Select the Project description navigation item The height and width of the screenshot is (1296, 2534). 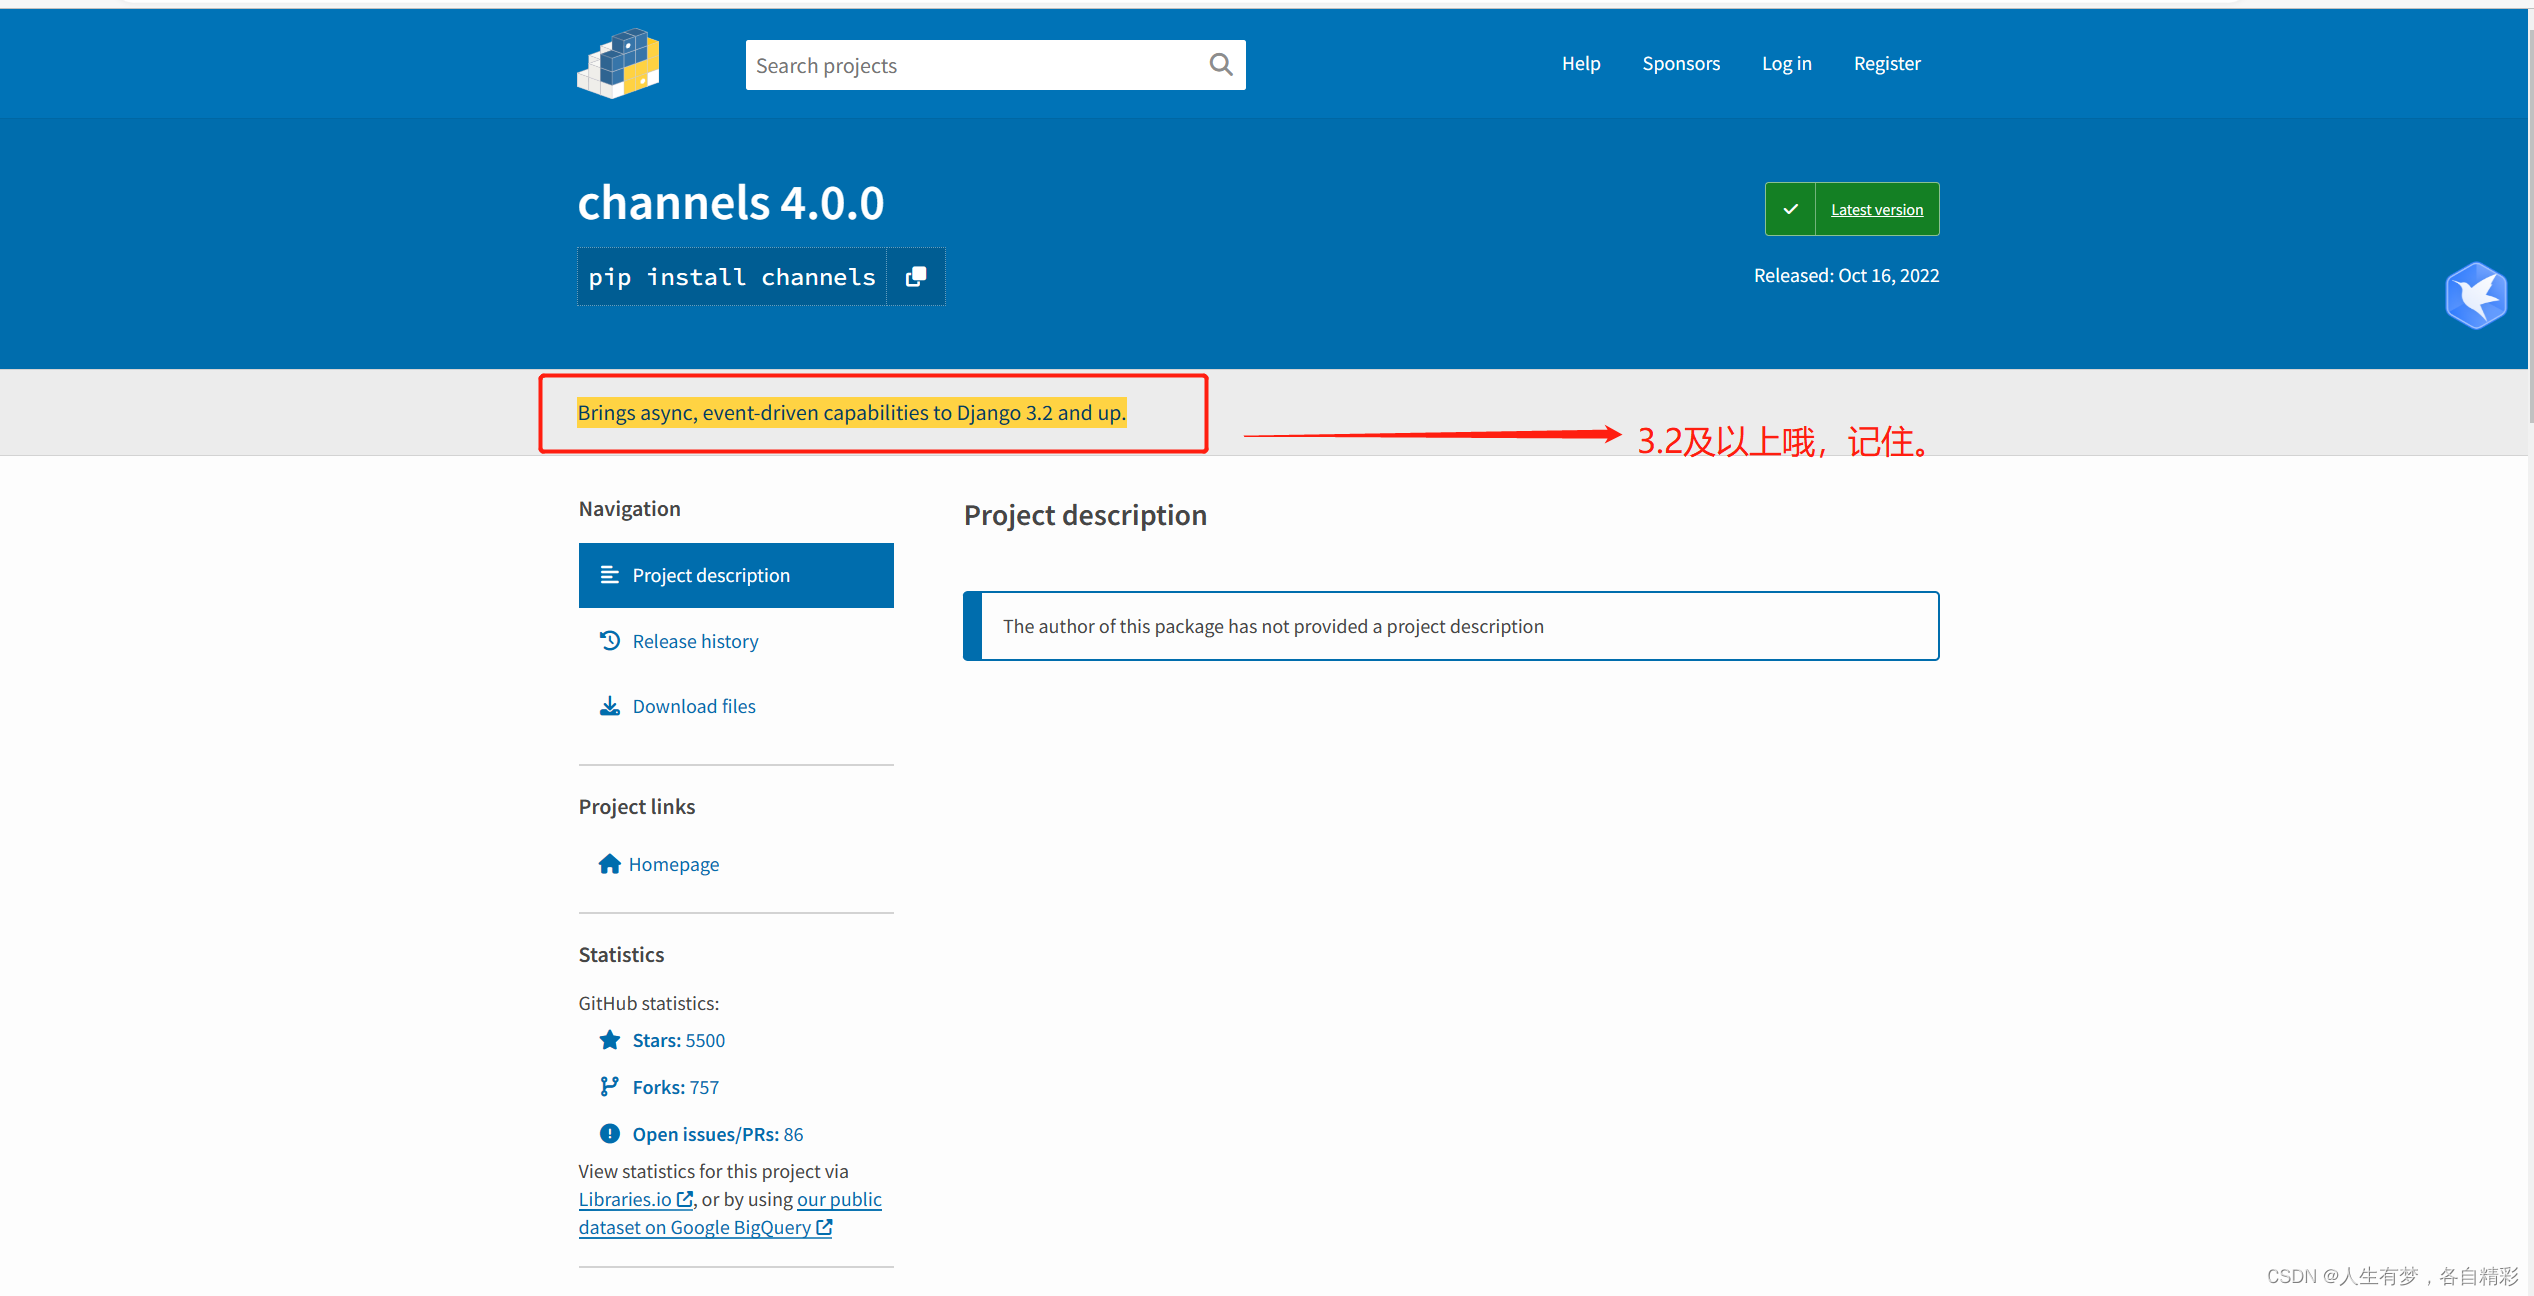(x=711, y=575)
